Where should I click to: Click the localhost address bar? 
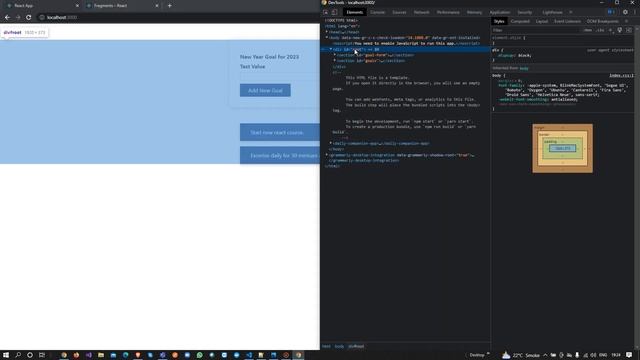click(x=178, y=18)
